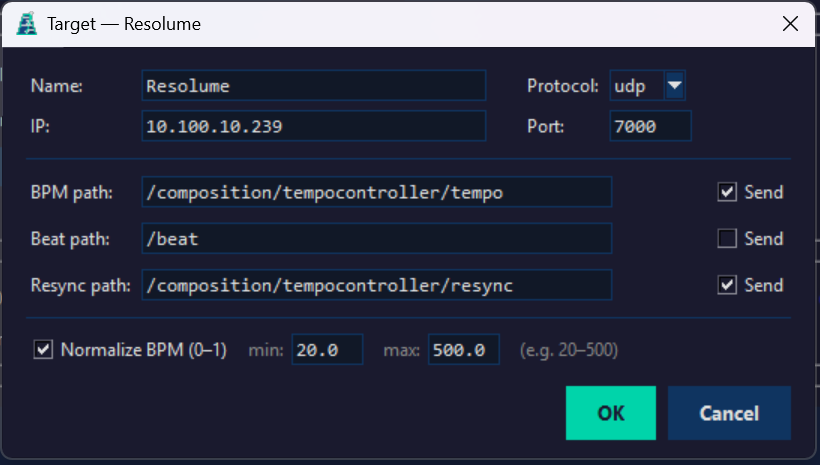Enable the Send checkbox for Beat path
820x465 pixels.
pos(727,239)
